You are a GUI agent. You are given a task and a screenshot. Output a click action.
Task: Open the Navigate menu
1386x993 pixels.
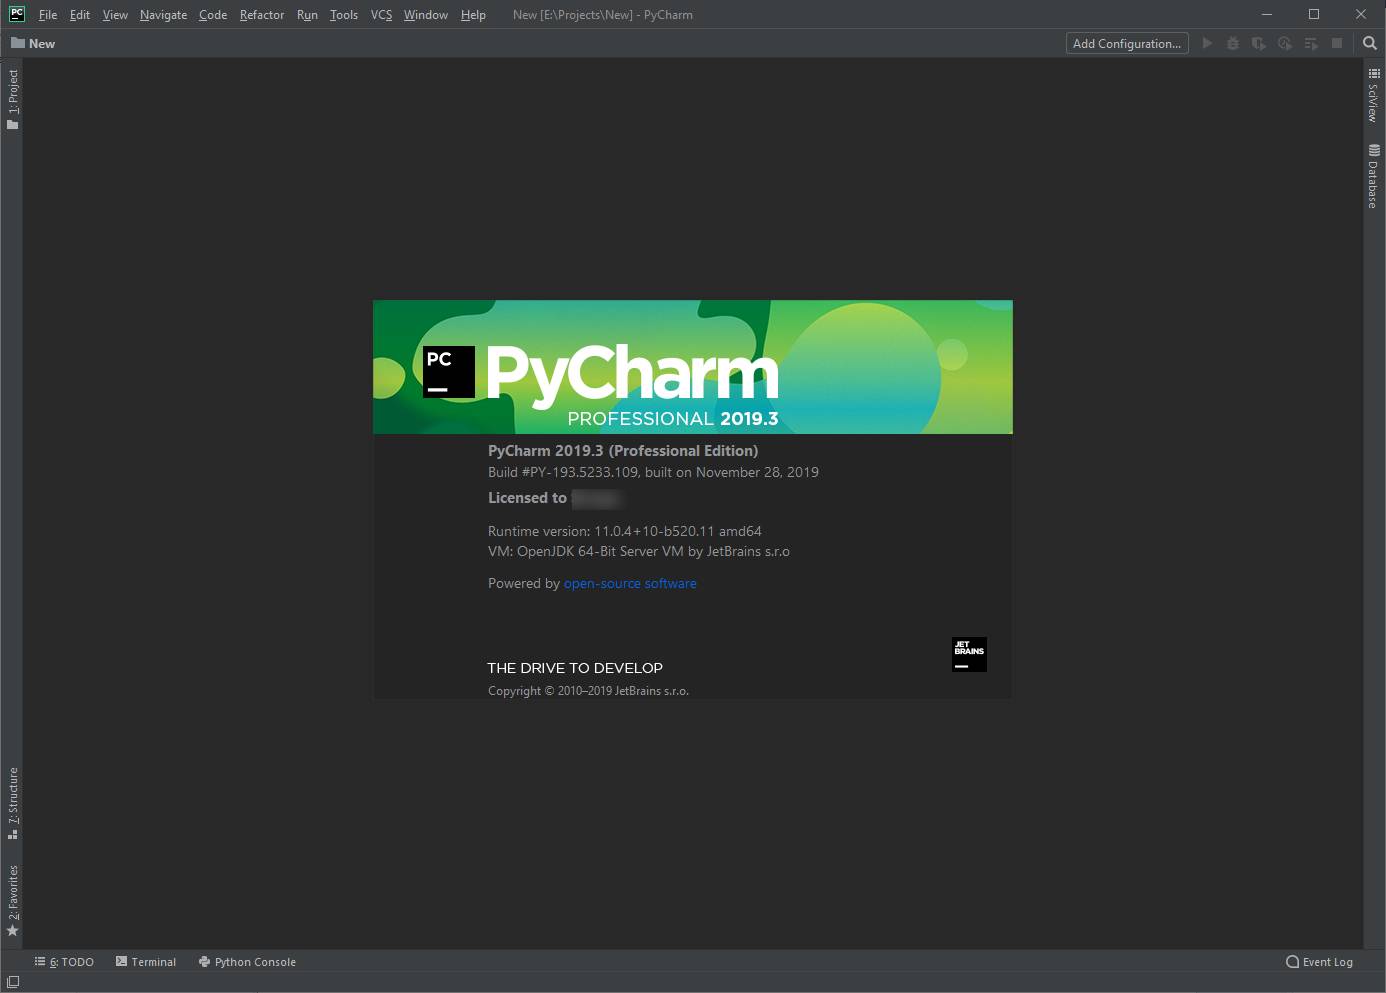(163, 15)
